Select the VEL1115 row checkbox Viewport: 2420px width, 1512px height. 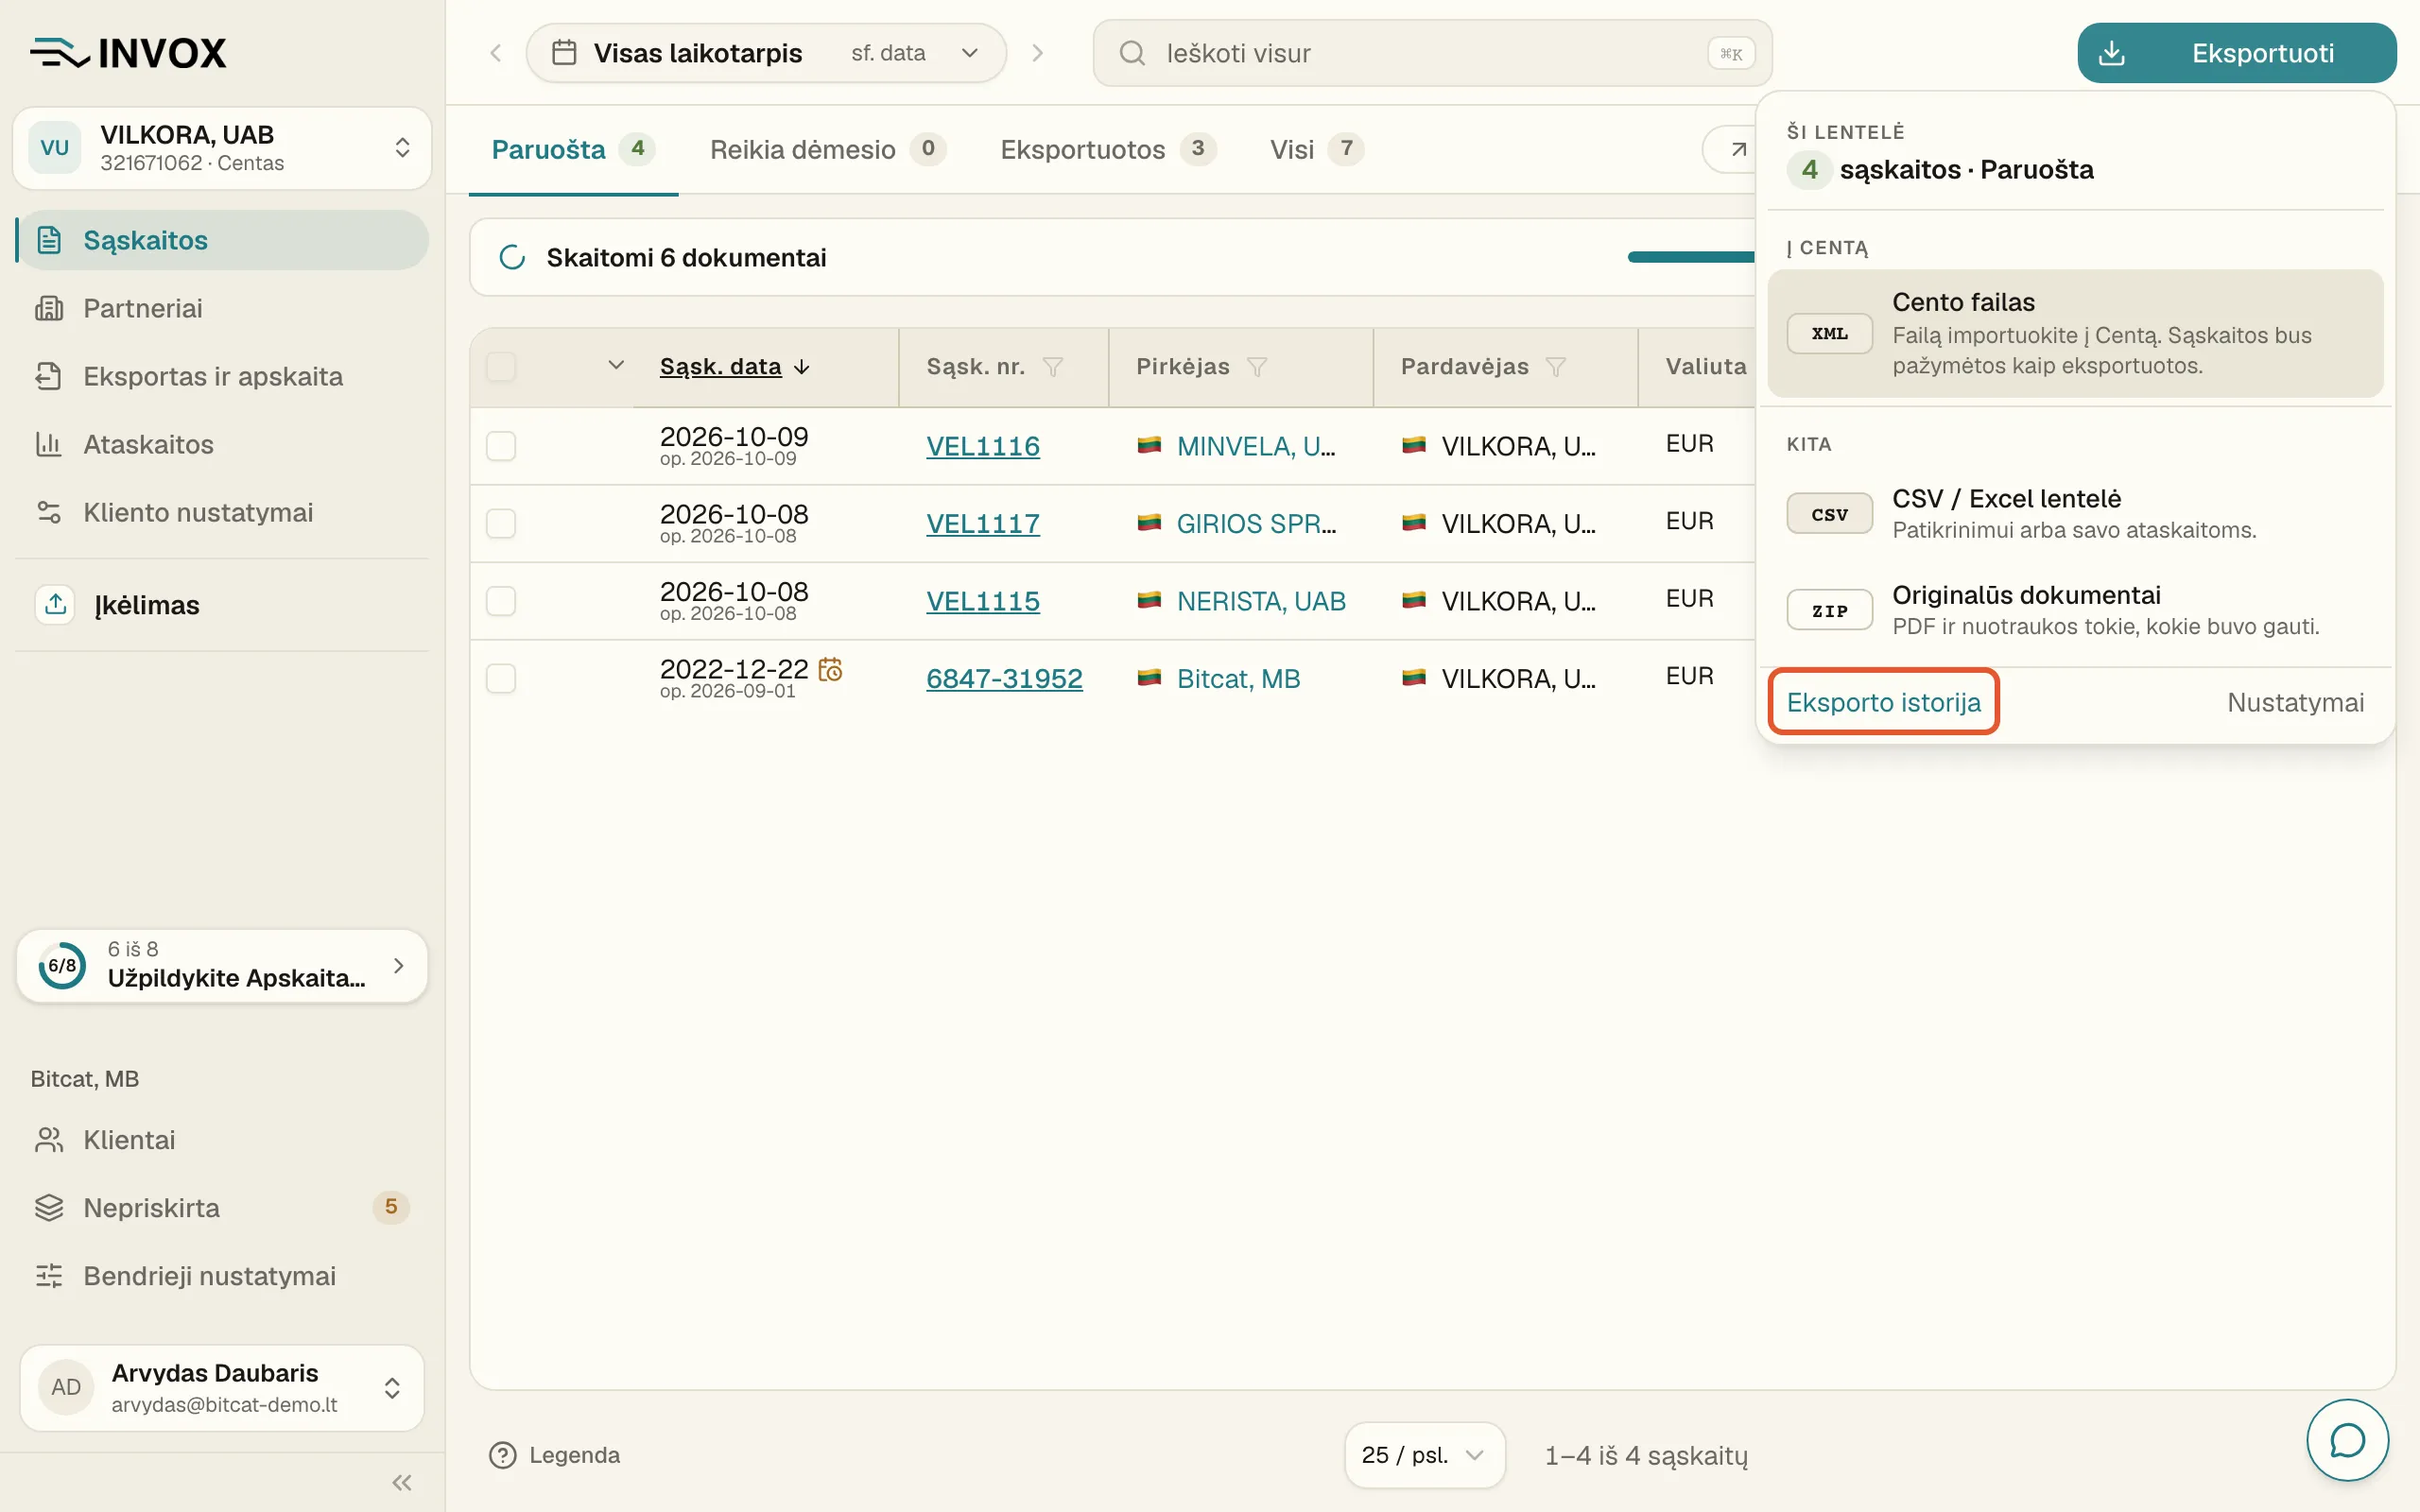(501, 601)
